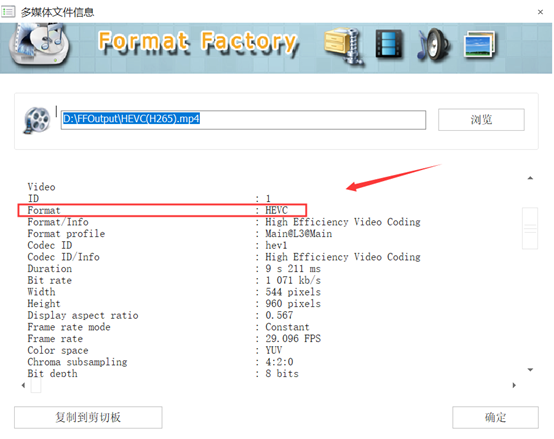The width and height of the screenshot is (554, 439).
Task: Click the '4:2:0' chroma subsampling value
Action: click(x=279, y=362)
